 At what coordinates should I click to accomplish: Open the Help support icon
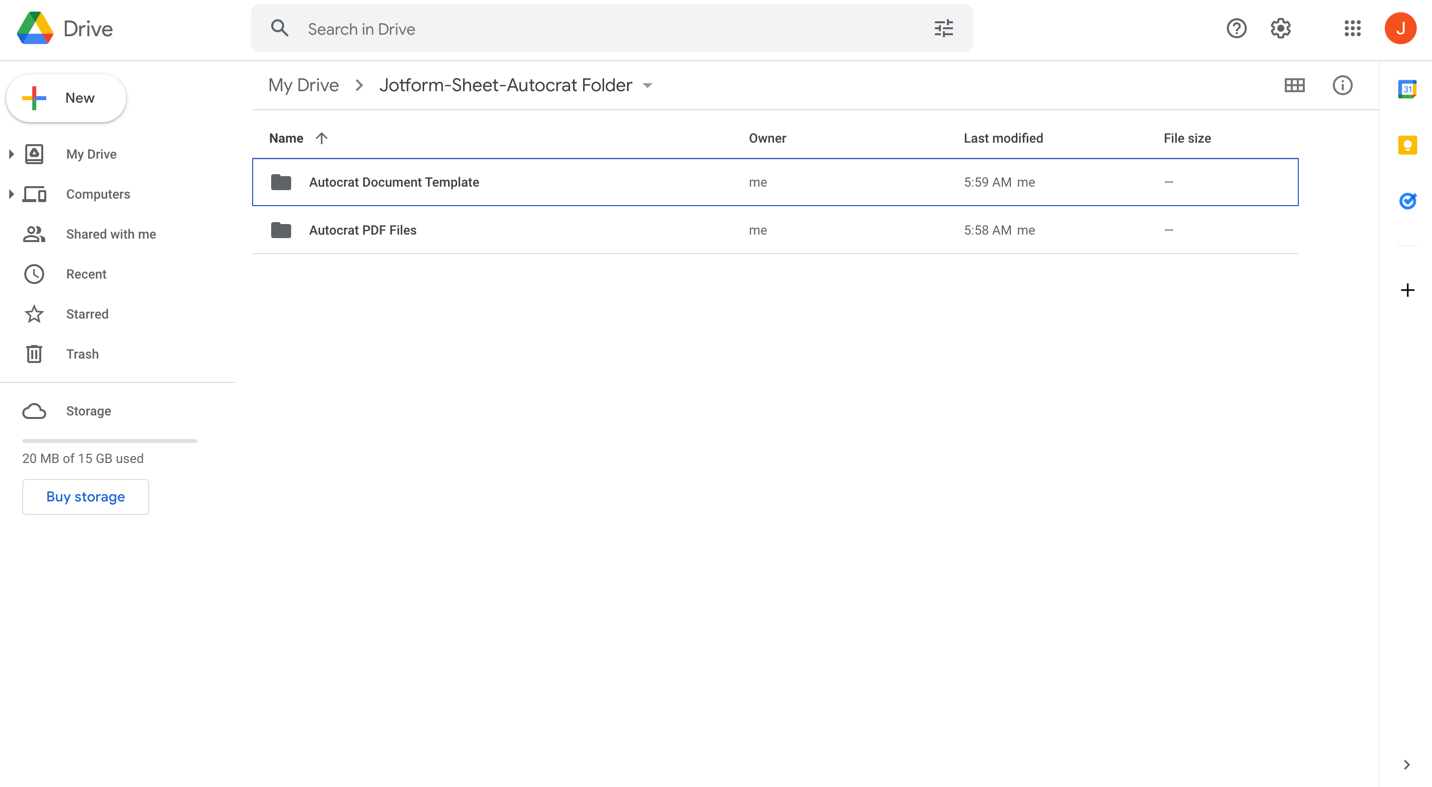(x=1236, y=29)
